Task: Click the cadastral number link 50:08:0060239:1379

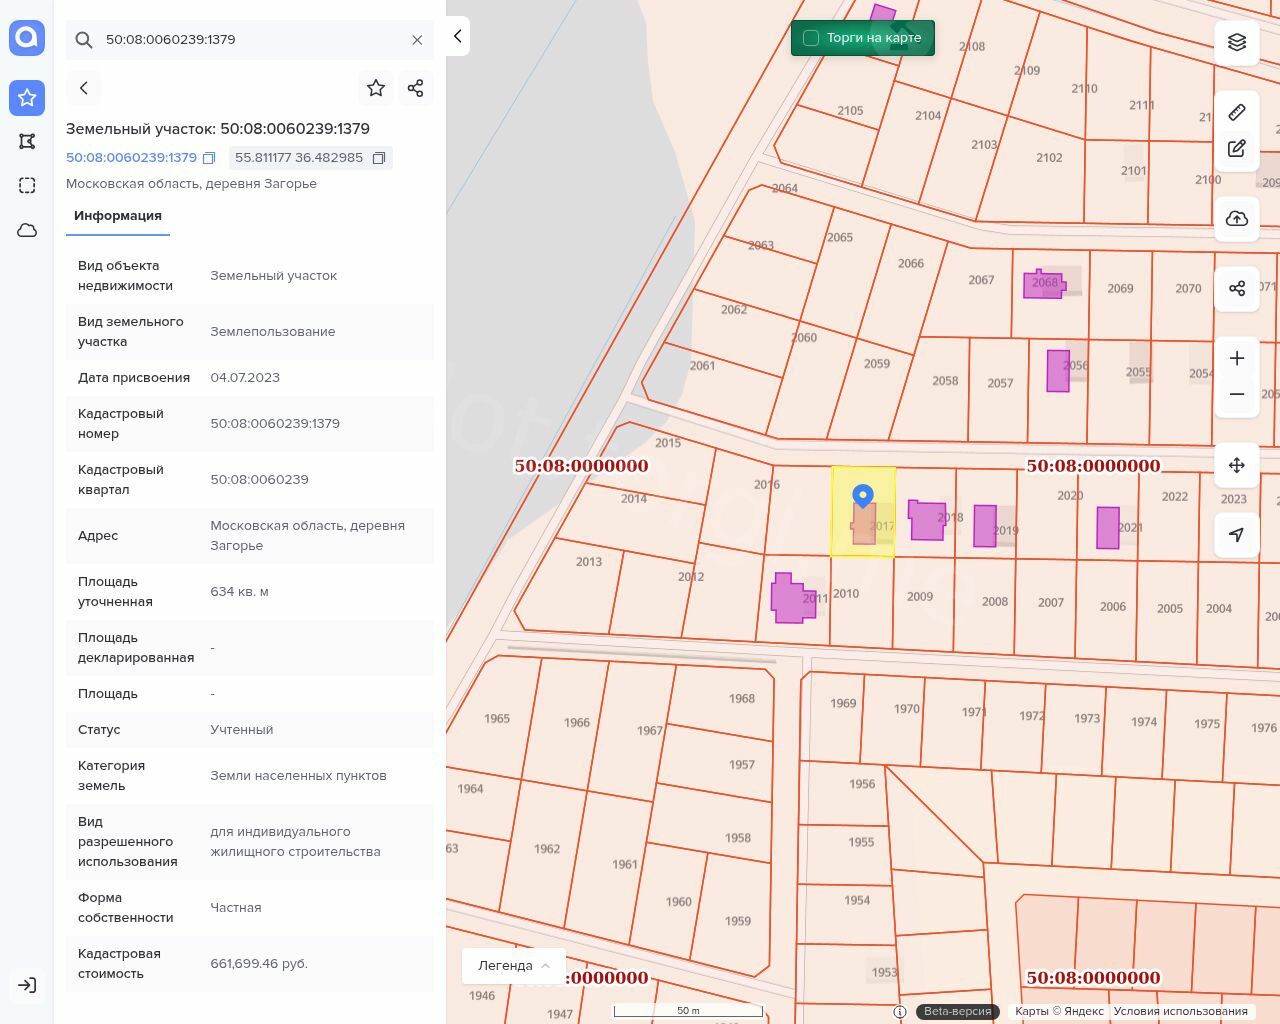Action: [x=131, y=158]
